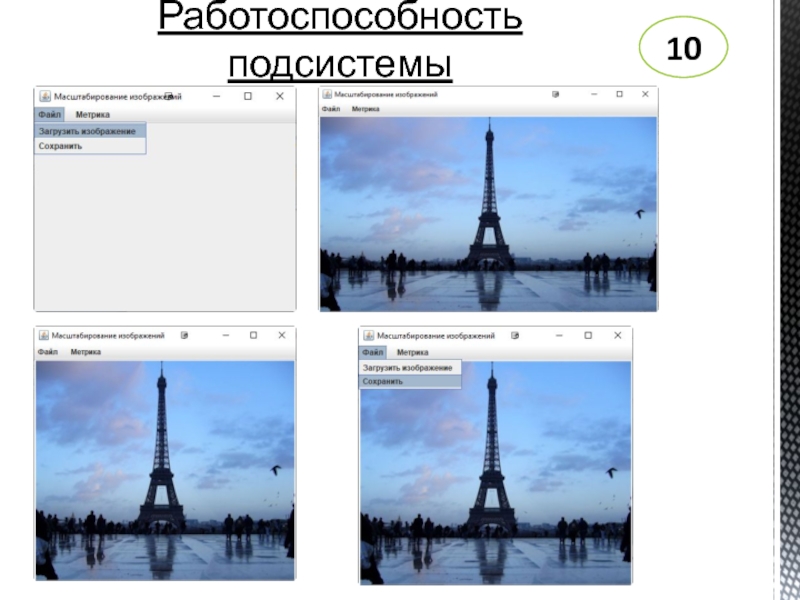The height and width of the screenshot is (600, 800).
Task: Click the Eiffel Tower image in the top-right window
Action: (488, 213)
